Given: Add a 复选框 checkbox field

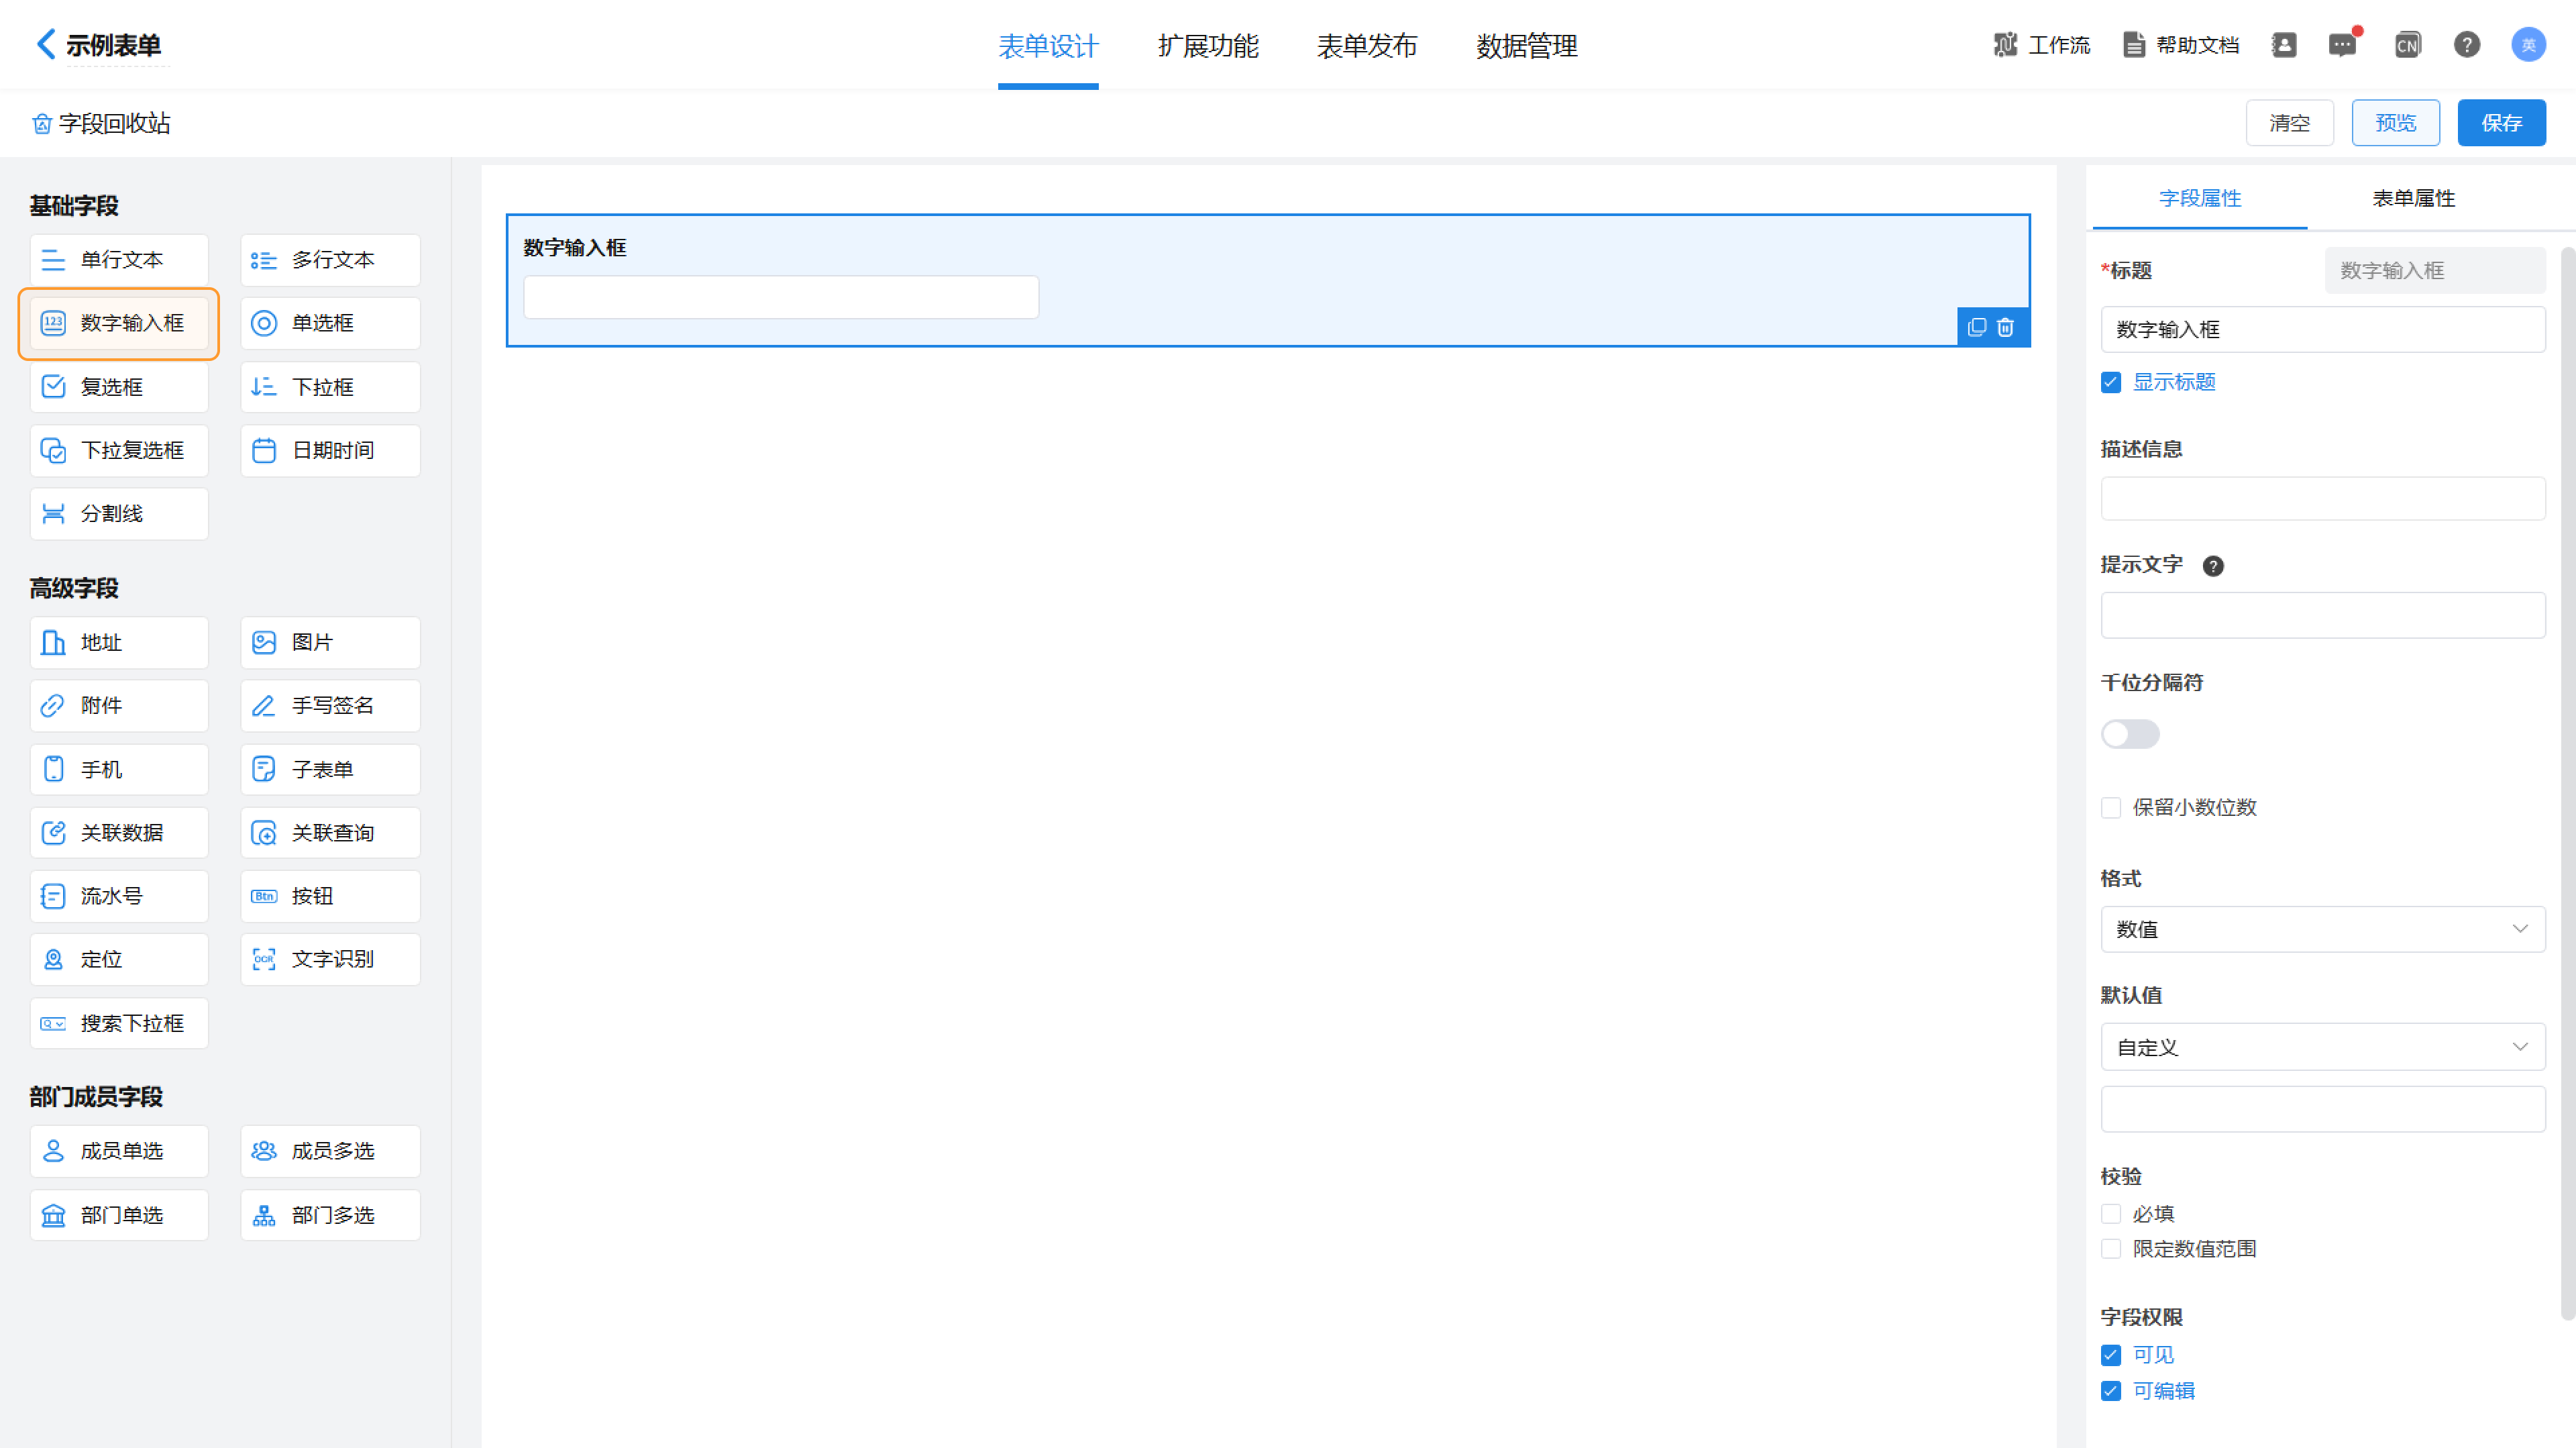Looking at the screenshot, I should 119,387.
